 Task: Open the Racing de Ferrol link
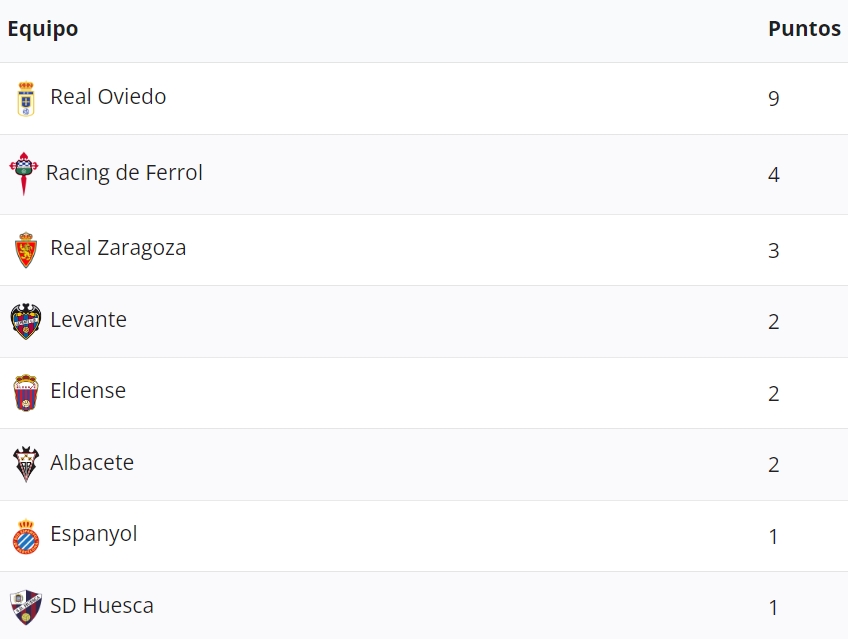click(x=124, y=173)
